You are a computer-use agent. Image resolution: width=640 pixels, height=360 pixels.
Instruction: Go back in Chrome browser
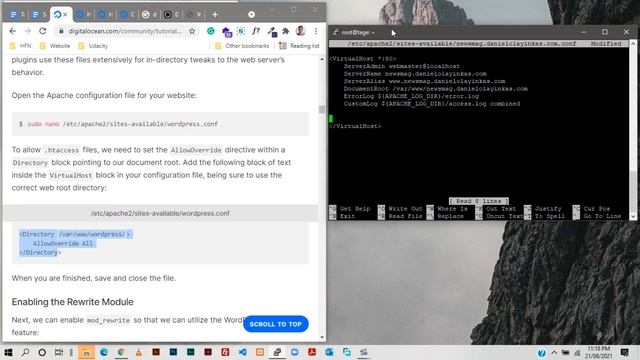pos(13,31)
